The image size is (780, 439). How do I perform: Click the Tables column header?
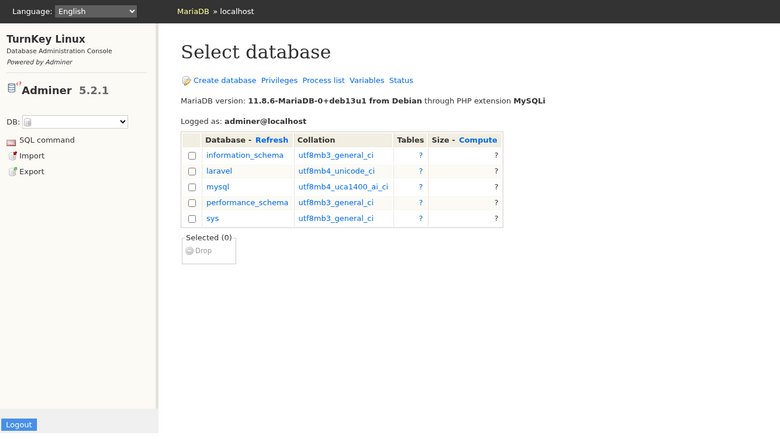(410, 140)
